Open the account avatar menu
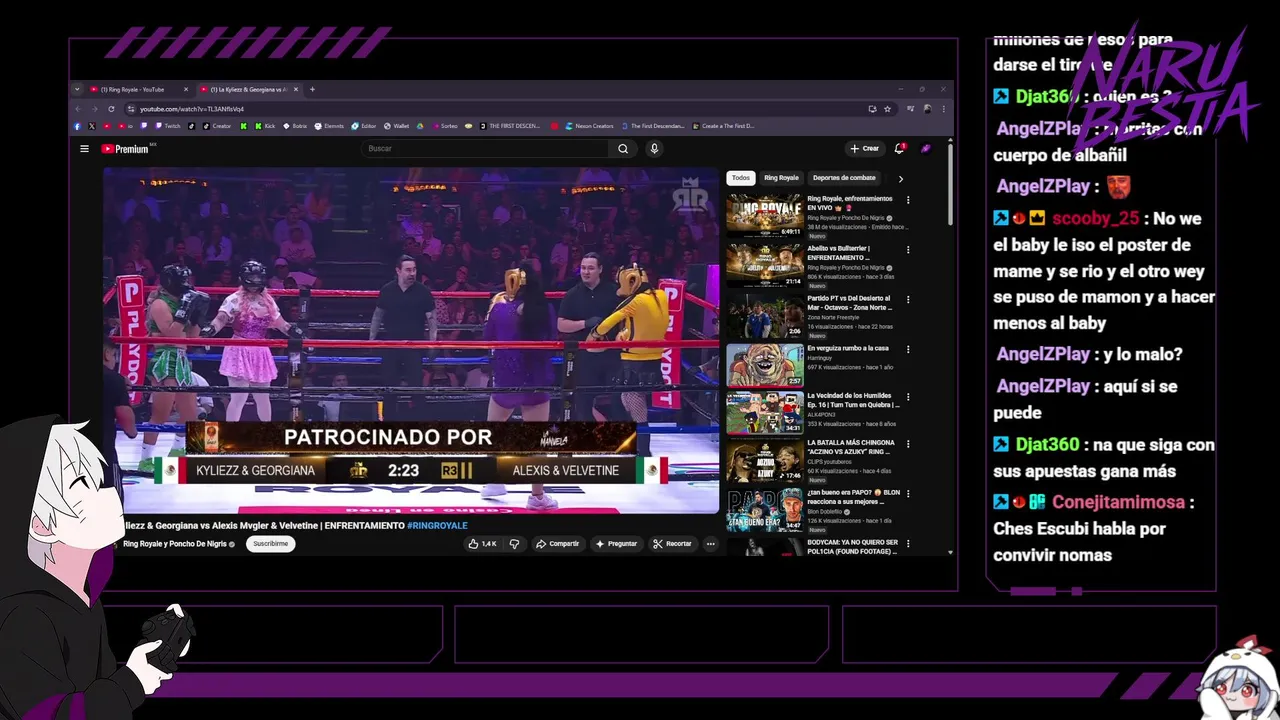 (926, 149)
